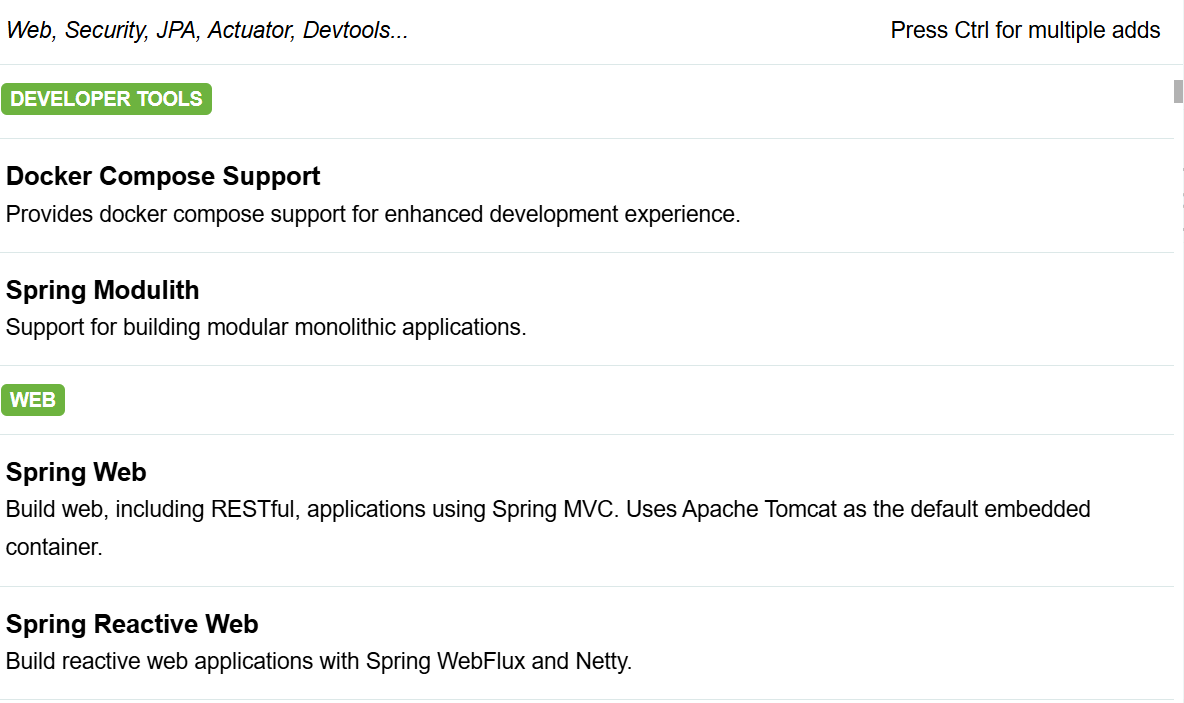Click the 'Uses Apache Tomcat' description sentence
The width and height of the screenshot is (1184, 703).
point(859,510)
